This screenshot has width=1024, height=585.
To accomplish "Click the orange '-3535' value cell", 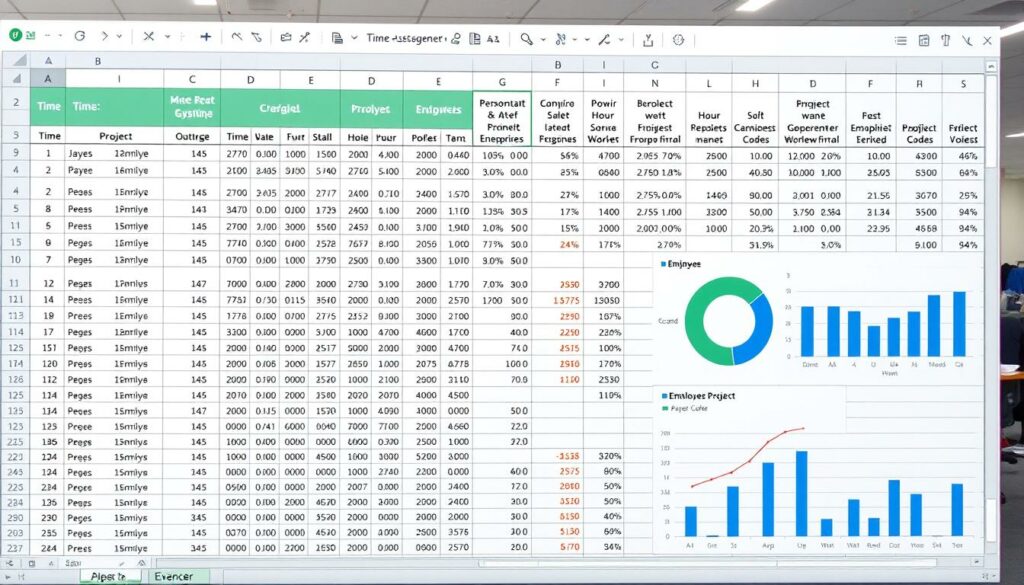I will pyautogui.click(x=568, y=456).
